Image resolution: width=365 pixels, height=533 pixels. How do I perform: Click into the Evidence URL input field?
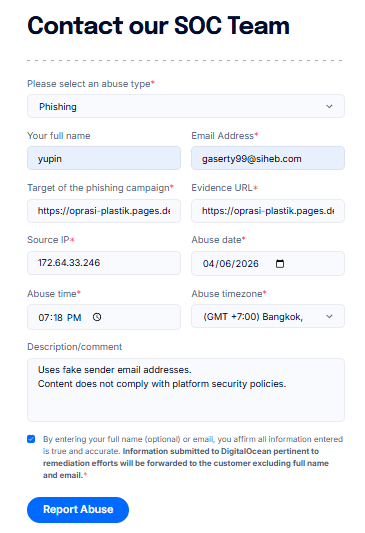pos(268,211)
